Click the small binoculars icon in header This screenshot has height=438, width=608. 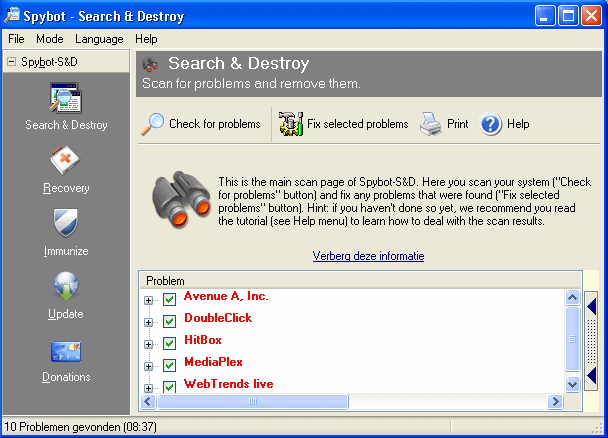tap(150, 64)
